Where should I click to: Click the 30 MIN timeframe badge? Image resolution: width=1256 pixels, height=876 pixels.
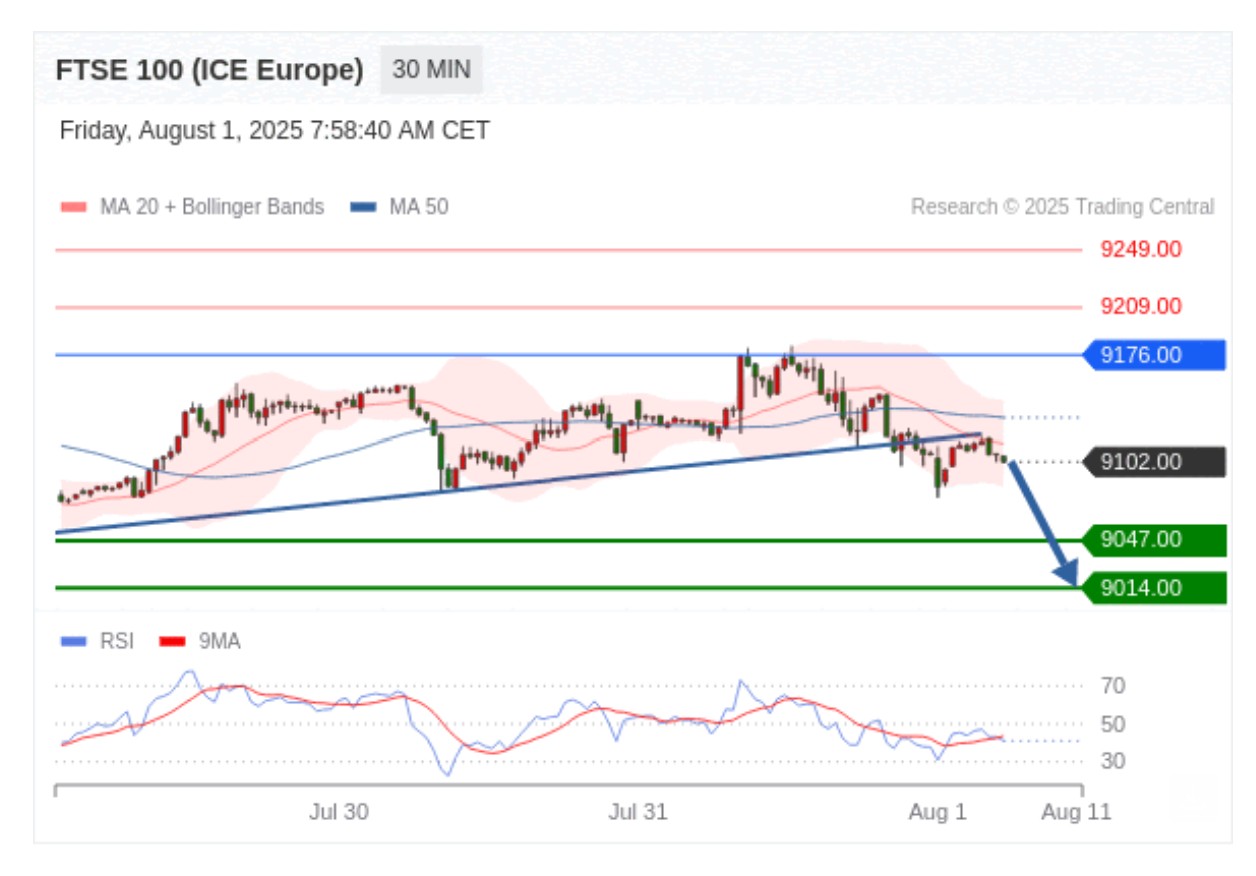click(431, 70)
